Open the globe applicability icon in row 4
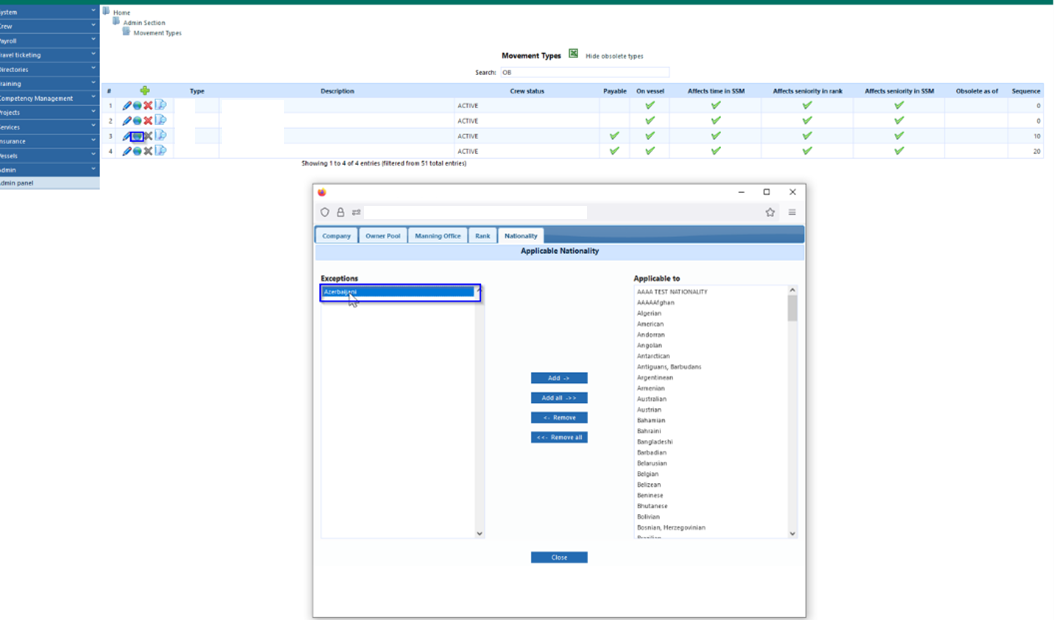 pos(137,151)
